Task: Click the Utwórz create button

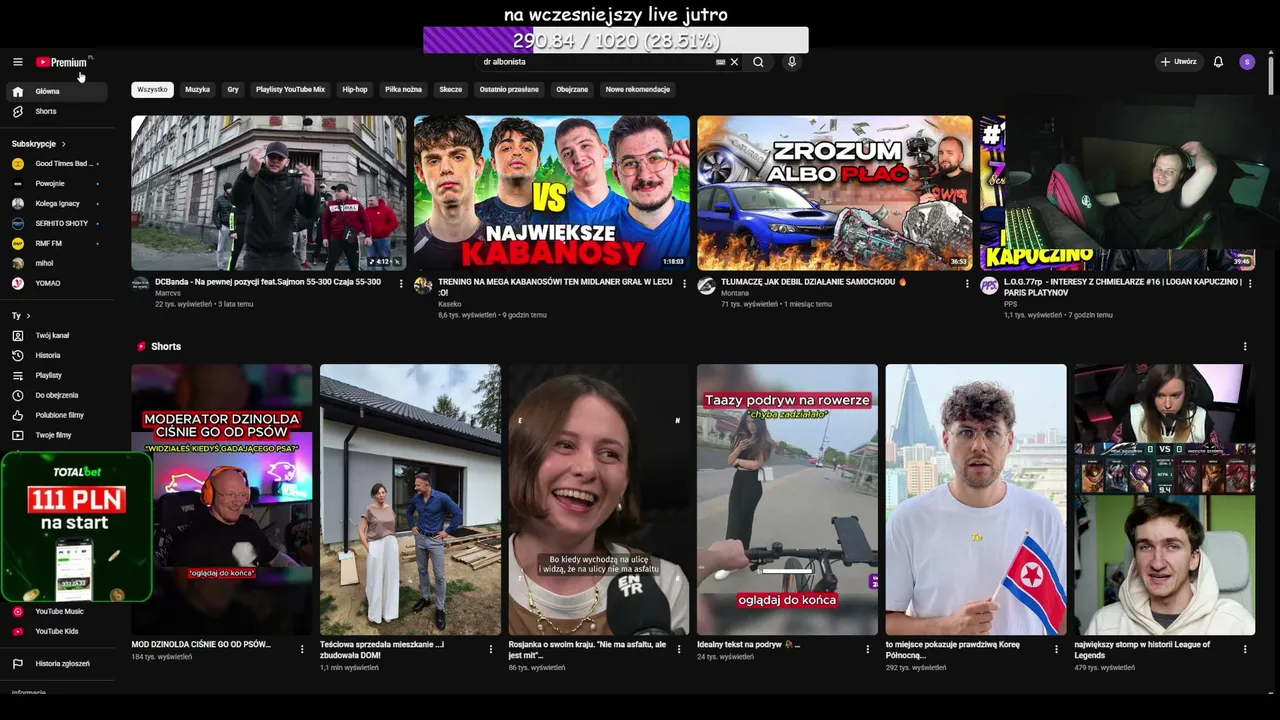Action: [x=1178, y=62]
